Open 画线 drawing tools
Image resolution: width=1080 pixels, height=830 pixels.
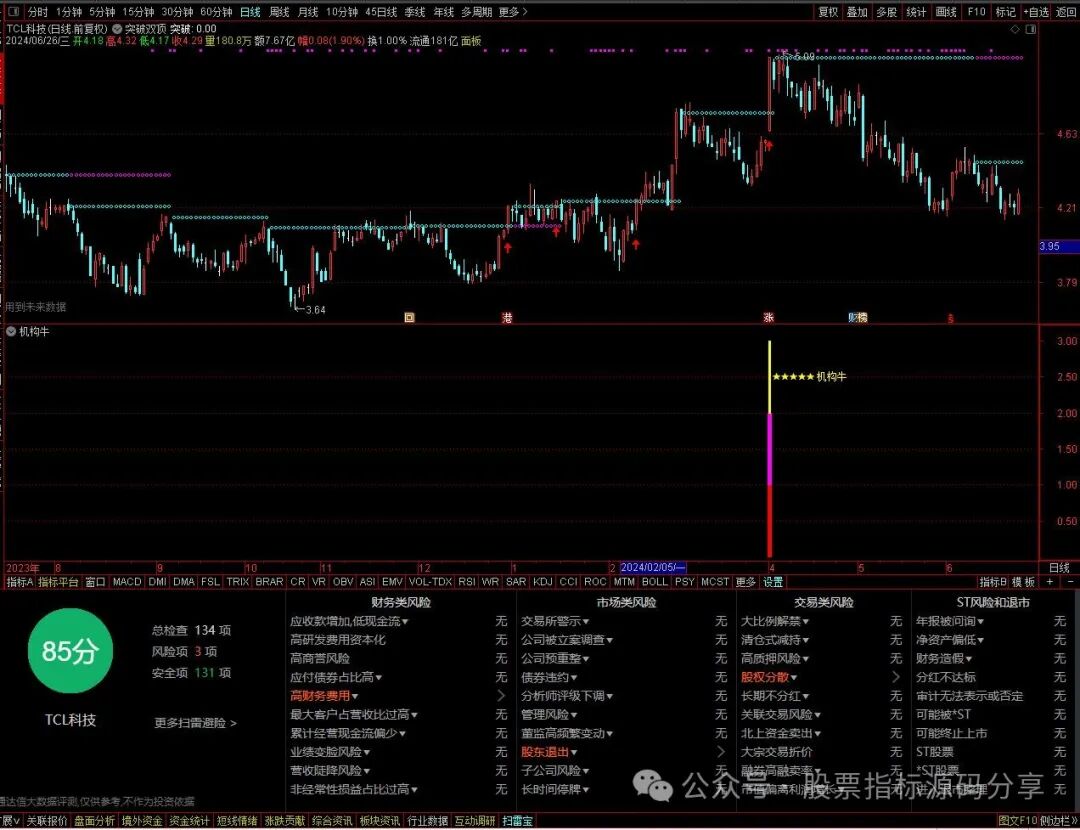[946, 12]
